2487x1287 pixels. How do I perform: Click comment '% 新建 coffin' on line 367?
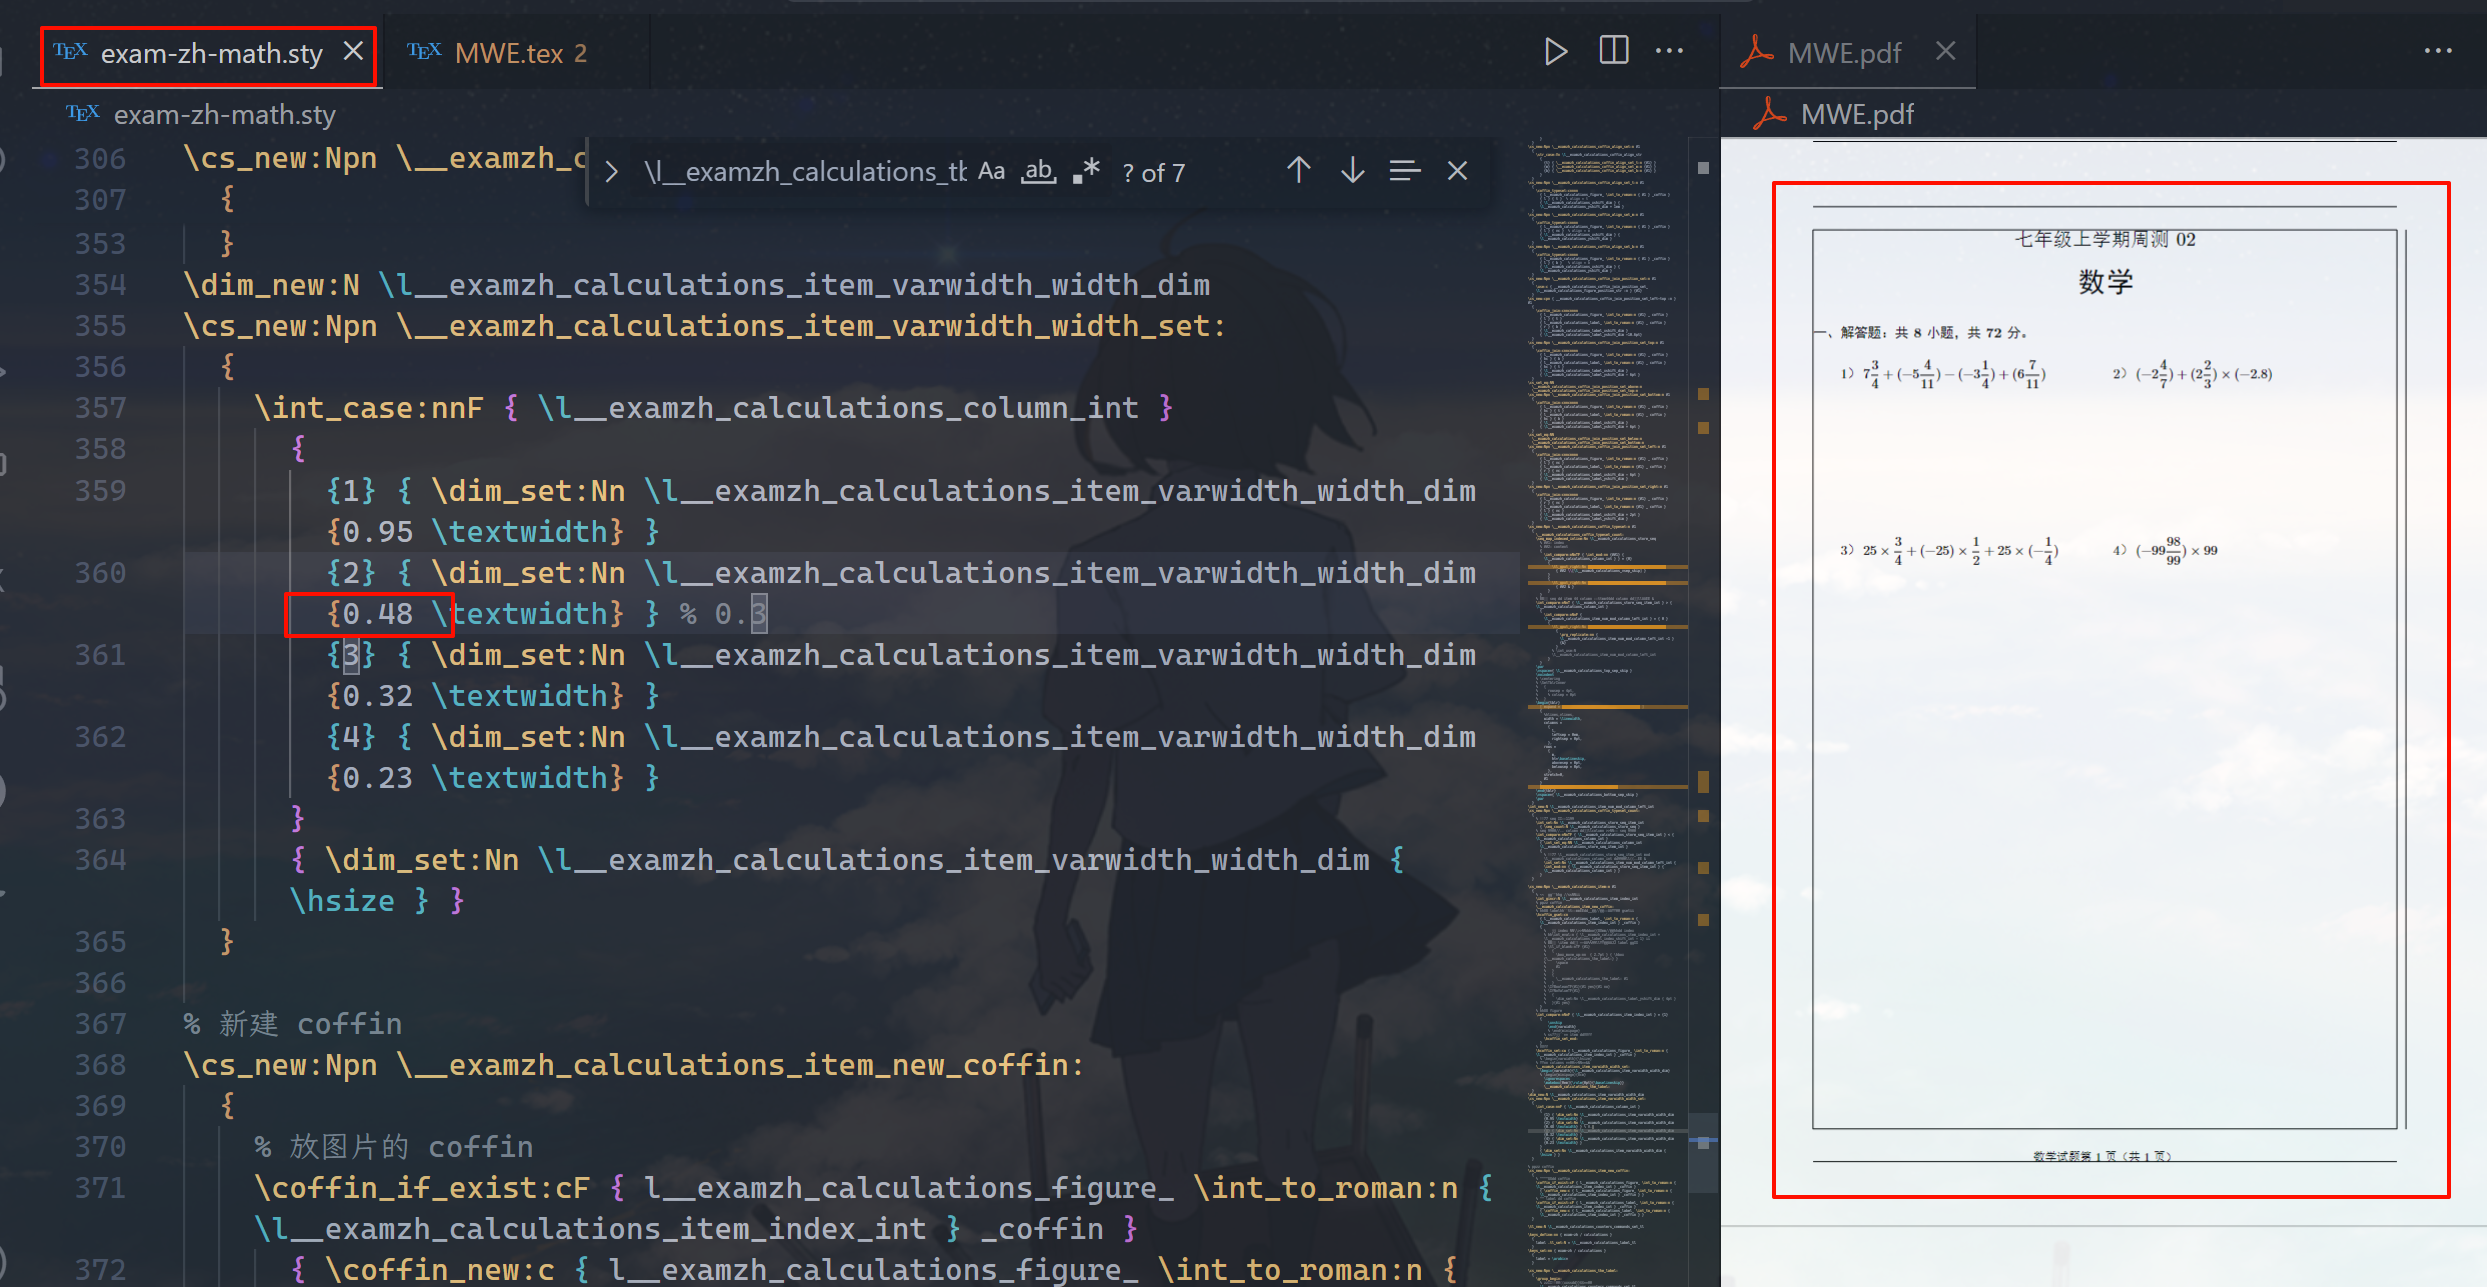point(293,1024)
